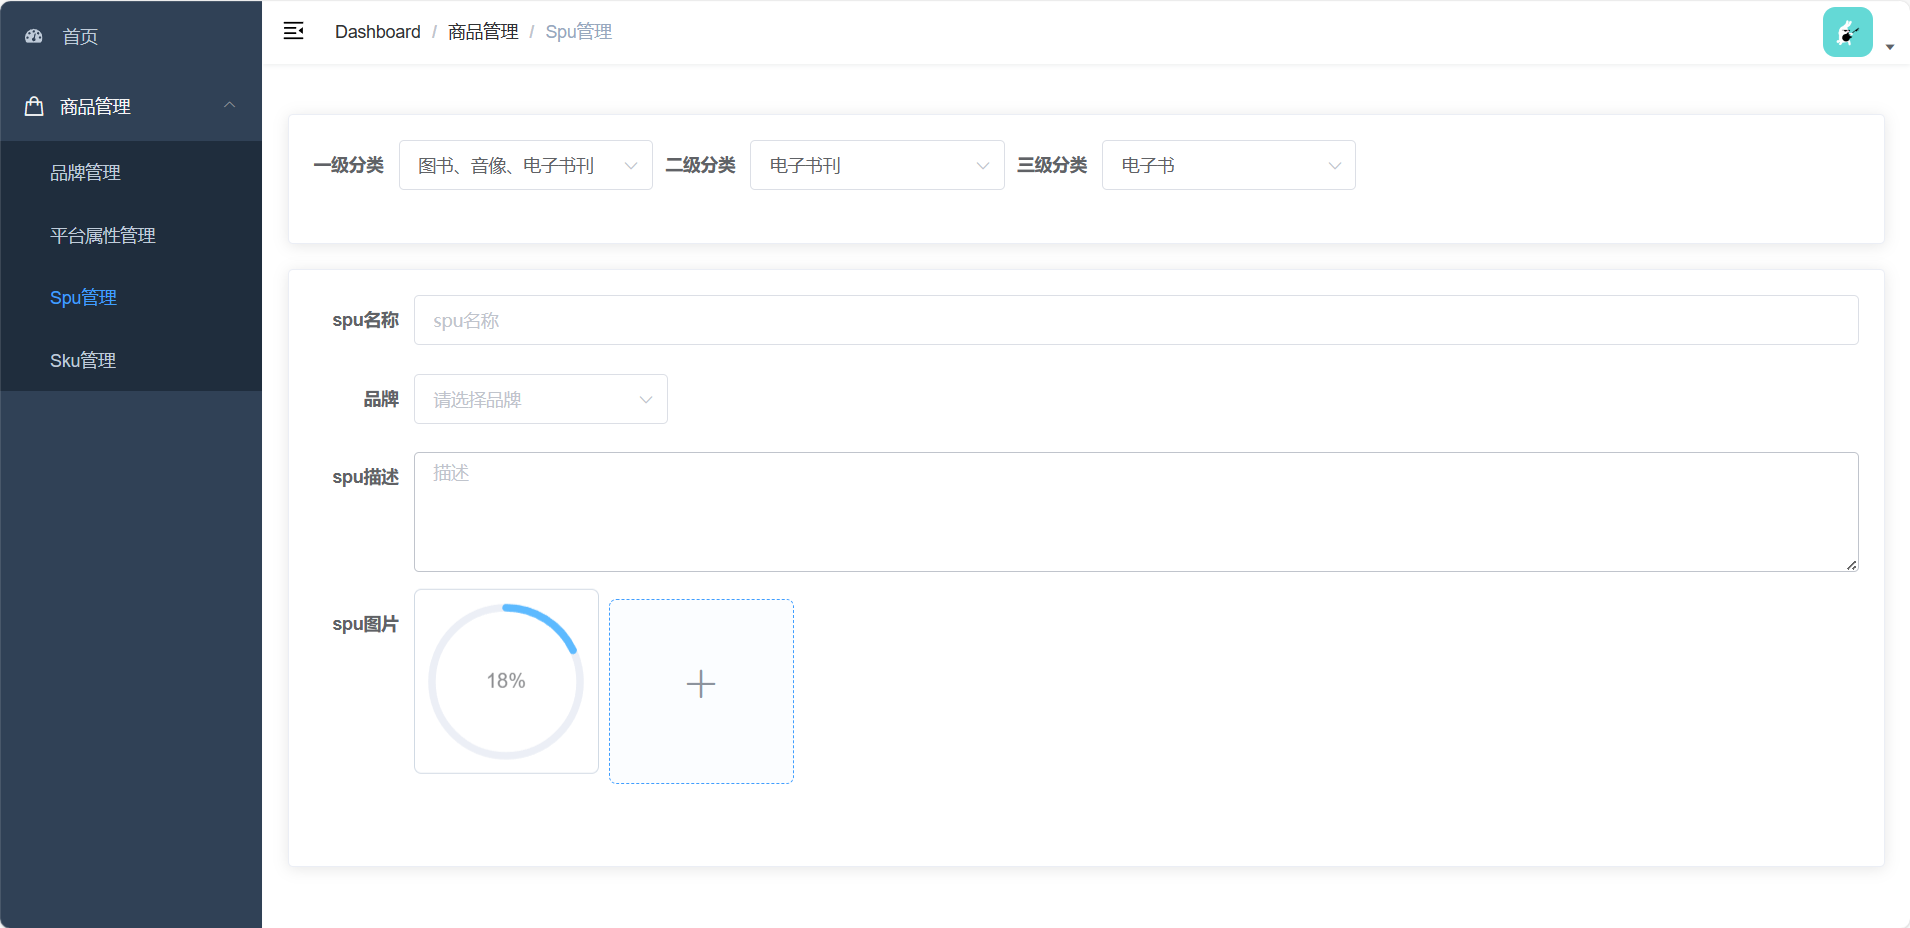This screenshot has height=928, width=1910.
Task: Click the sidebar collapse hamburger icon
Action: [x=293, y=31]
